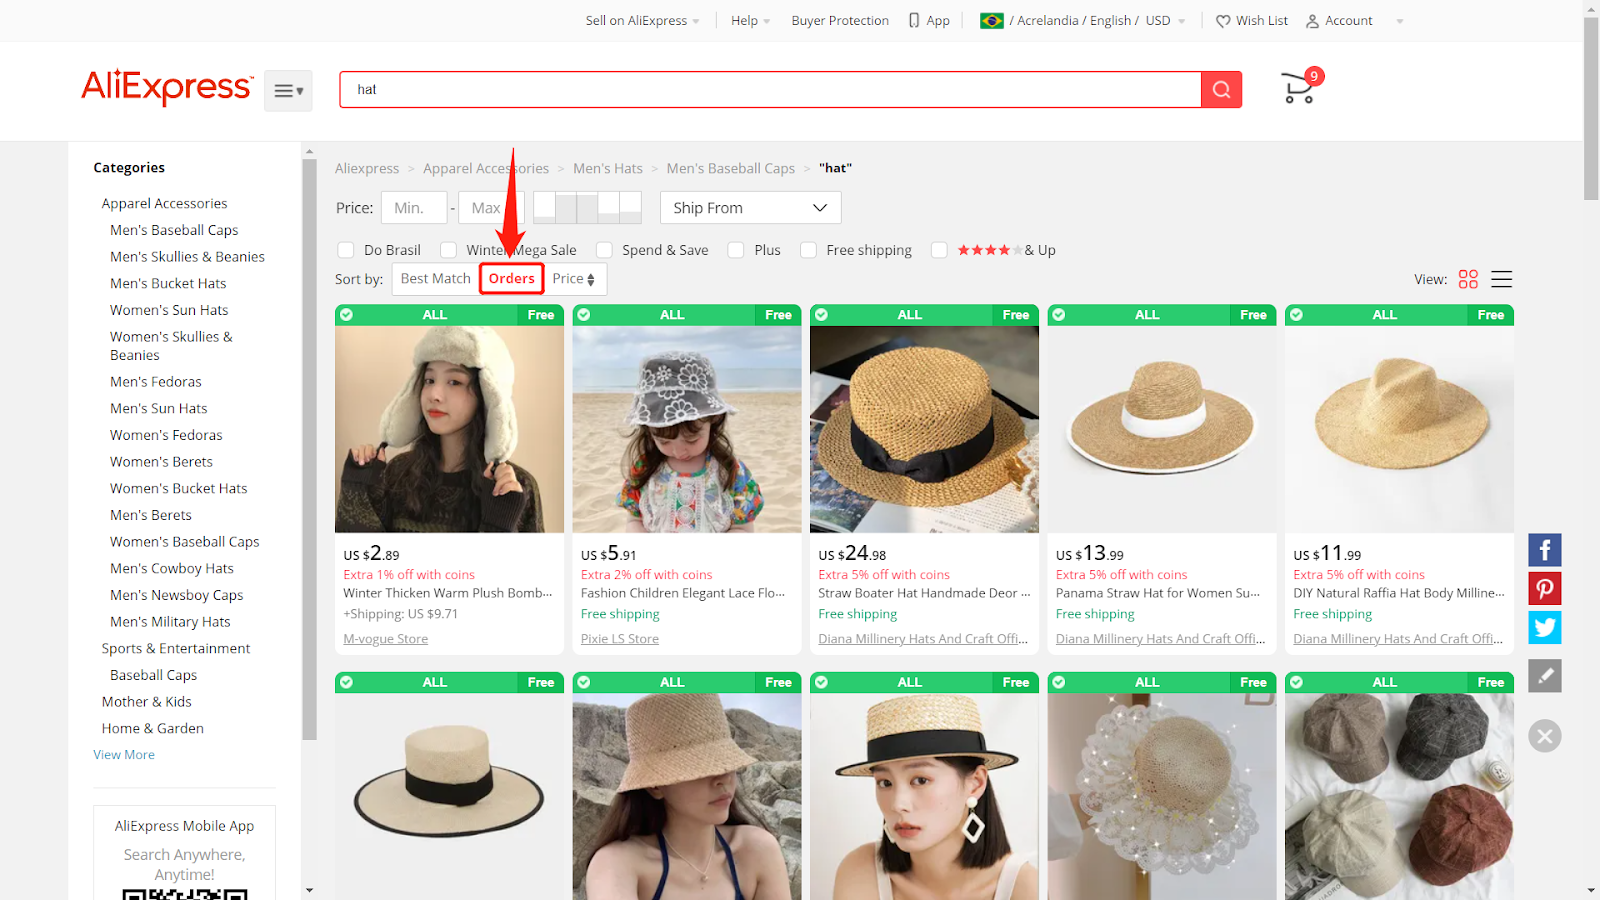Focus the search box containing hat
Screen dimensions: 1600x900
[770, 89]
